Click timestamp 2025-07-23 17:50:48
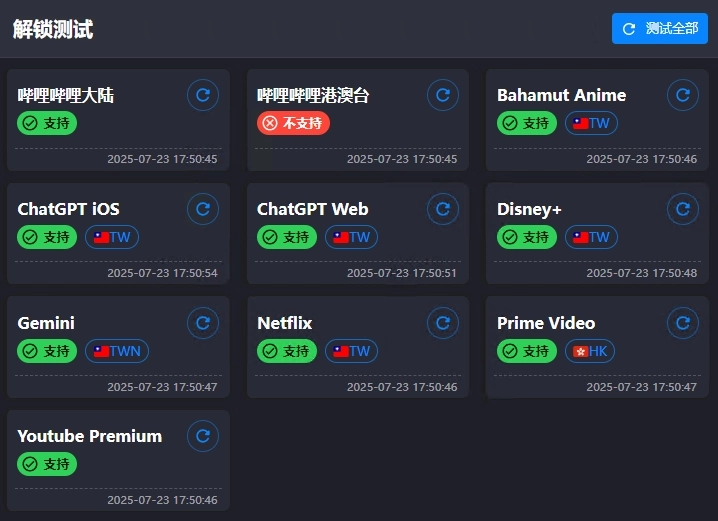The width and height of the screenshot is (718, 521). click(x=642, y=273)
